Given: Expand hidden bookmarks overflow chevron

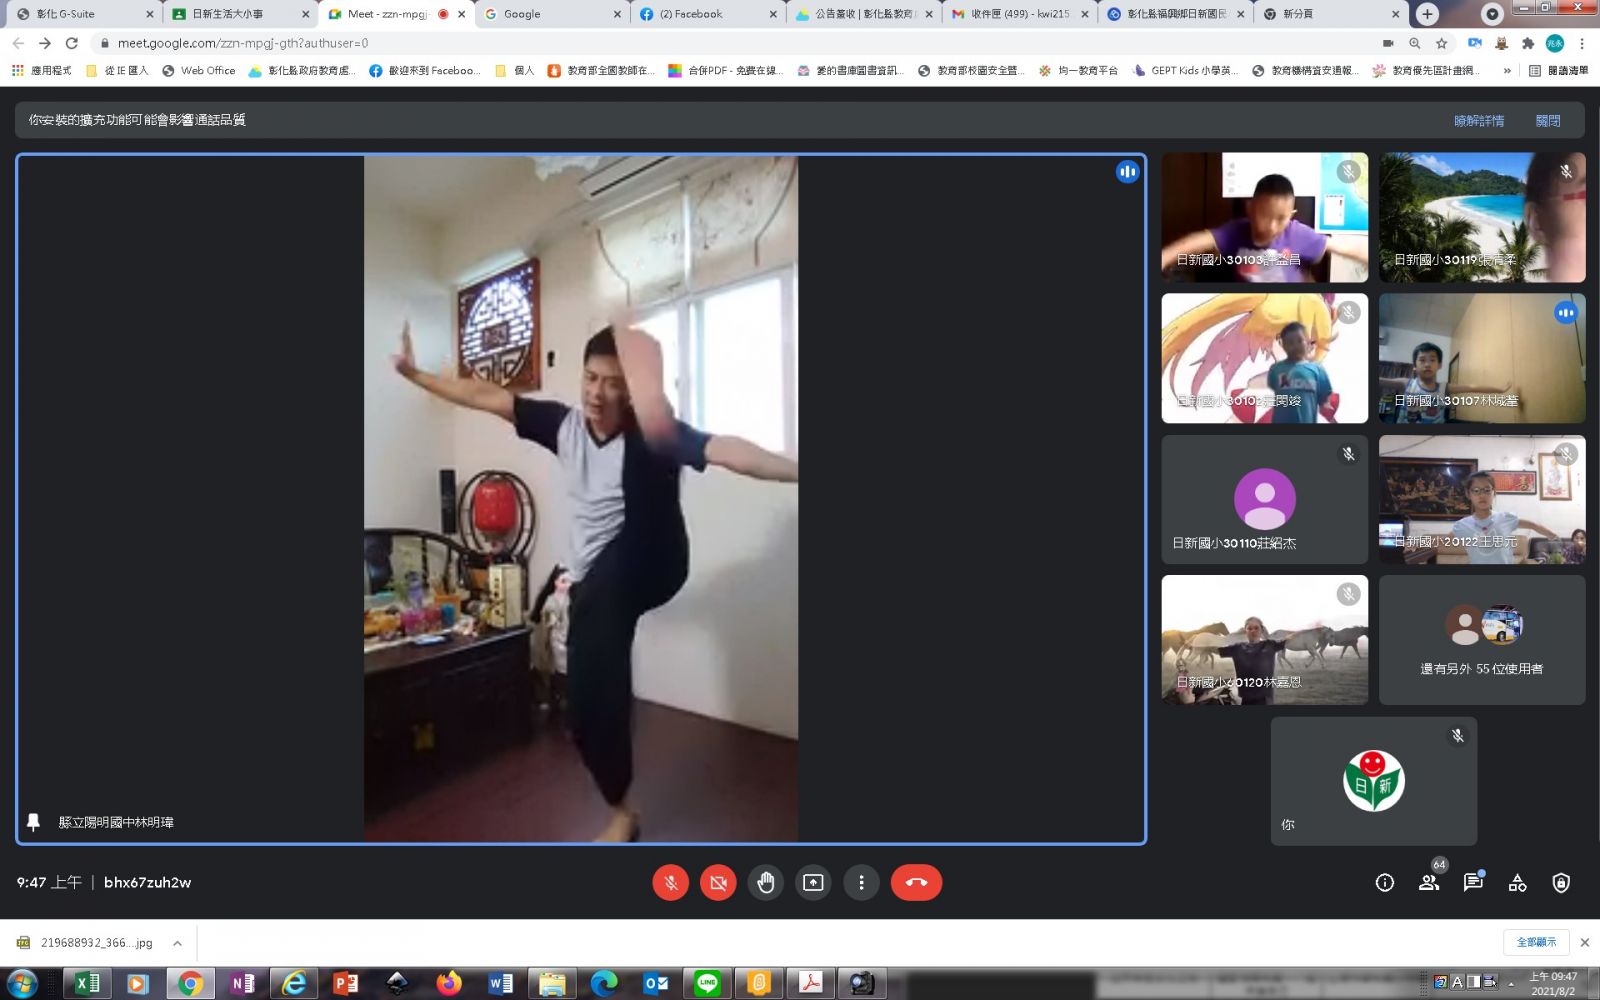Looking at the screenshot, I should click(1507, 70).
